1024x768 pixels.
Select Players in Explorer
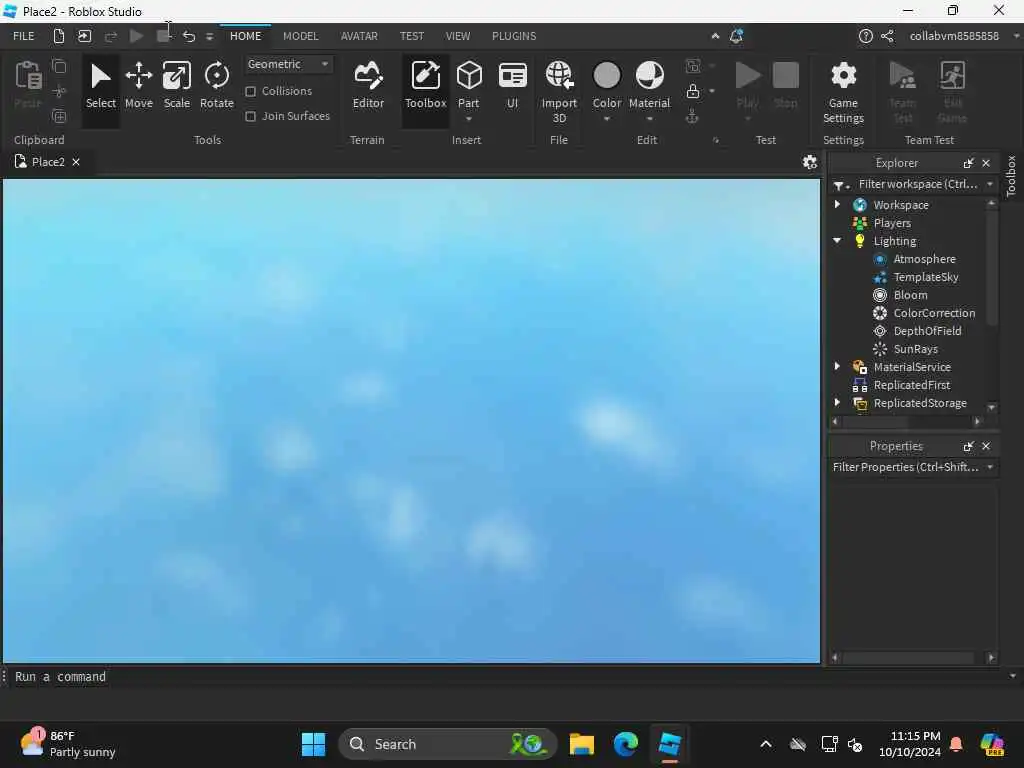point(892,223)
